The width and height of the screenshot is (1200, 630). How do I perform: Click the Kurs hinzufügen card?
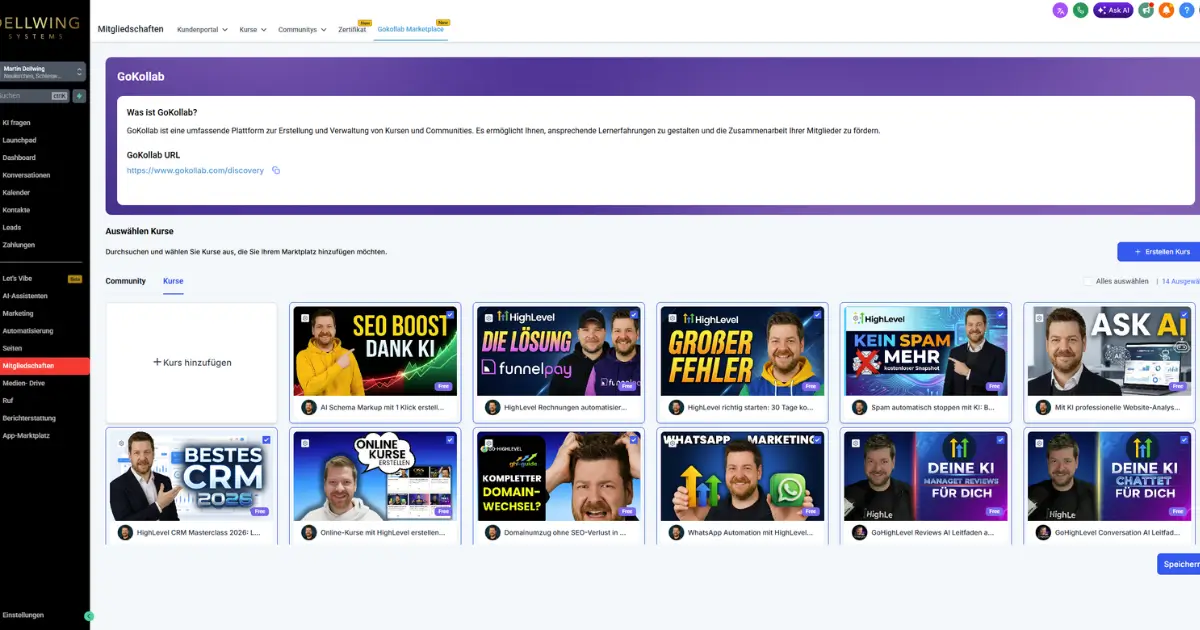191,362
